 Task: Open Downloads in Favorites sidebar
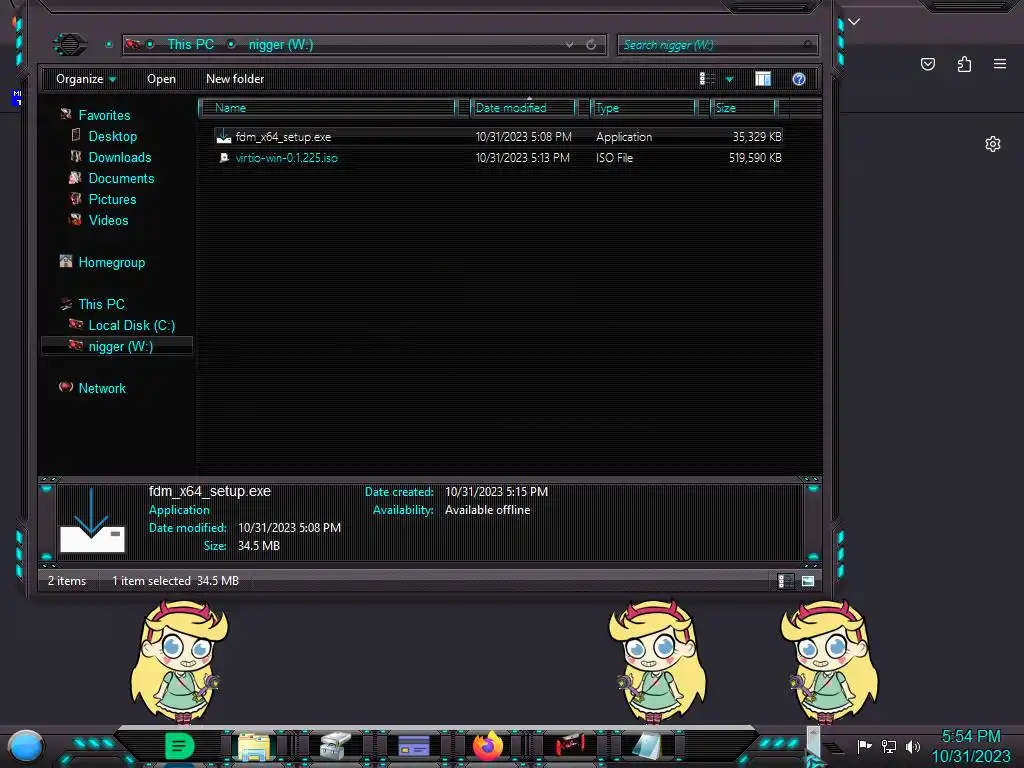pos(120,157)
